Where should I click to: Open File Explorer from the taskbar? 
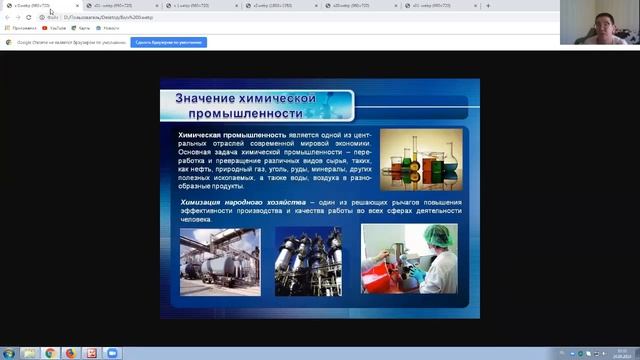pyautogui.click(x=29, y=353)
